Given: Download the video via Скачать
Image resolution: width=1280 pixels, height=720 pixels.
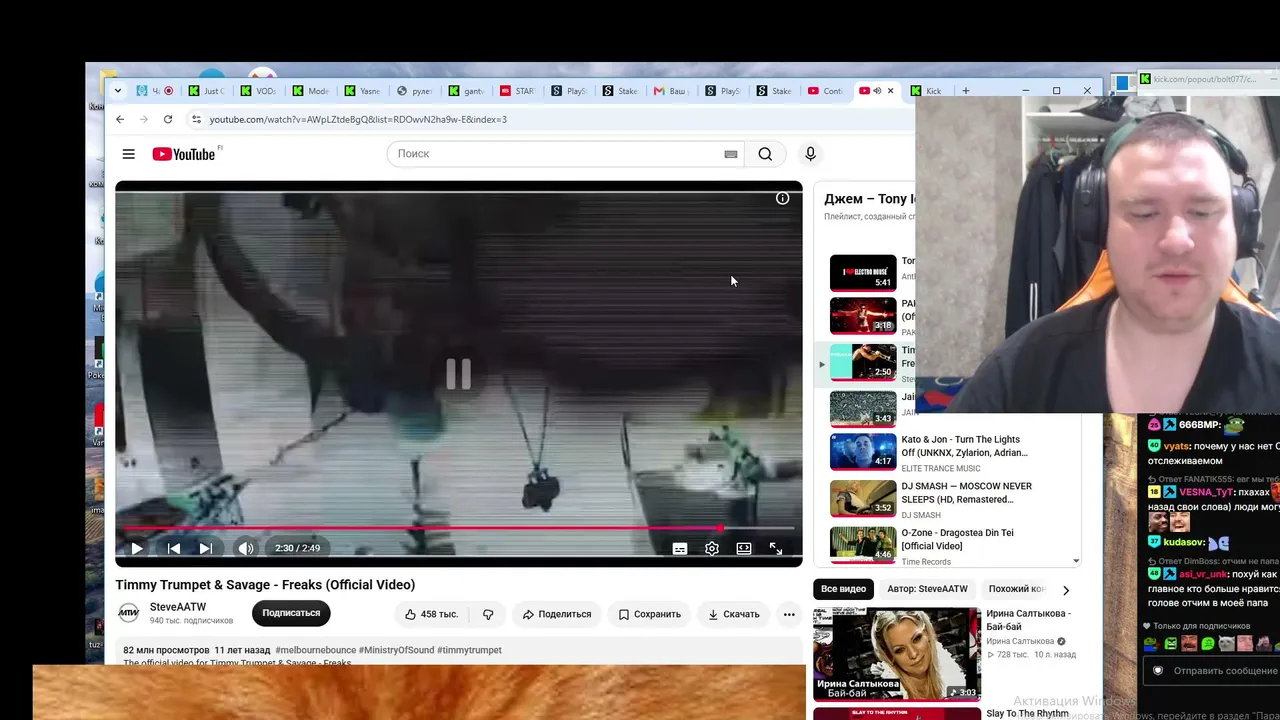Looking at the screenshot, I should pyautogui.click(x=734, y=614).
